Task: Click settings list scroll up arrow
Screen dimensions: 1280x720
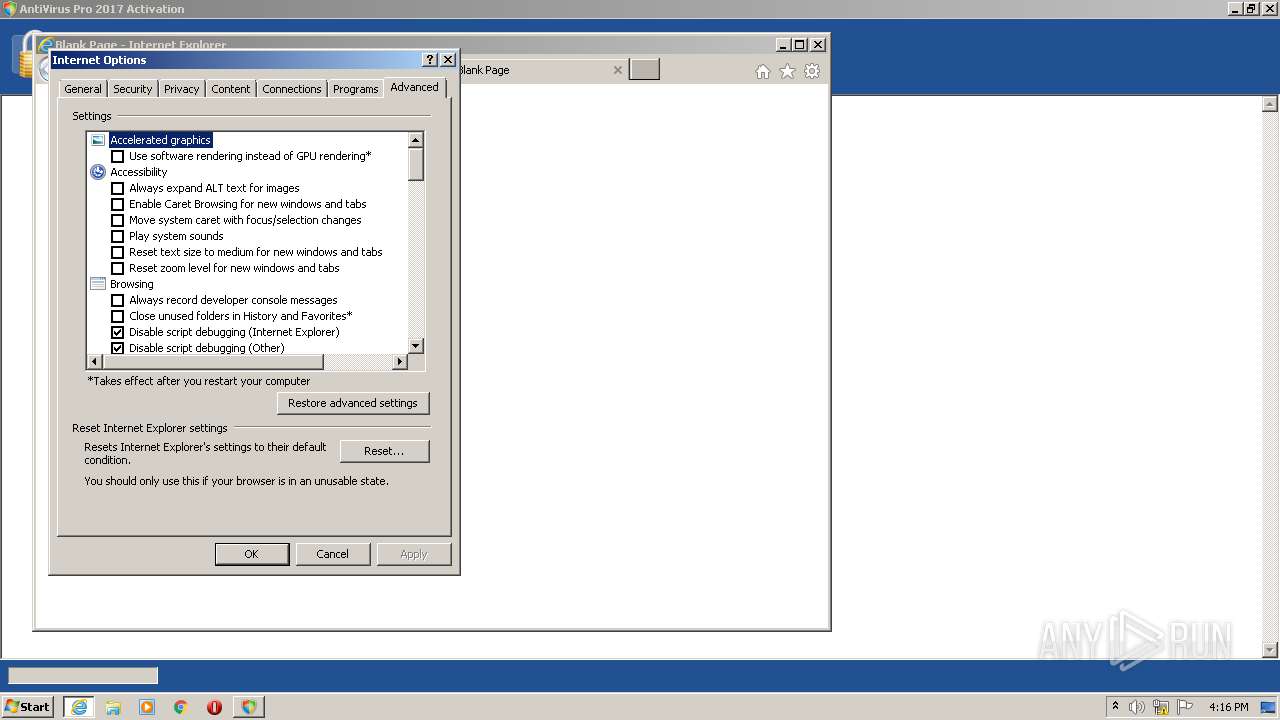Action: (x=416, y=140)
